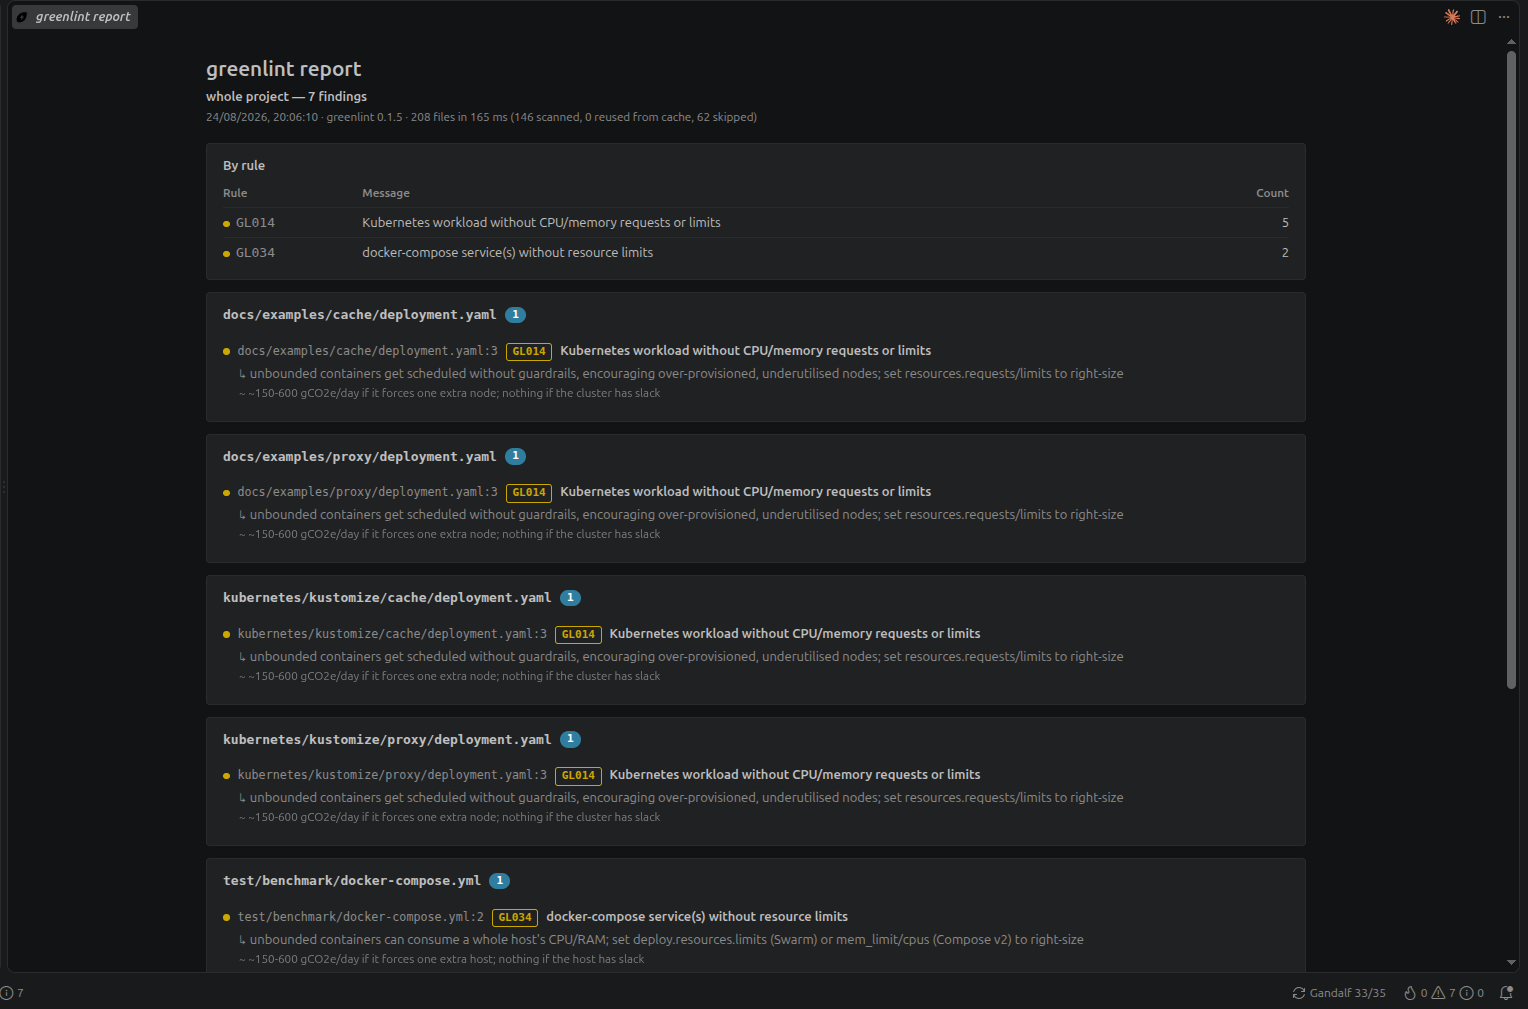This screenshot has height=1009, width=1528.
Task: Click the info count 0 beside the warning count
Action: (1472, 993)
